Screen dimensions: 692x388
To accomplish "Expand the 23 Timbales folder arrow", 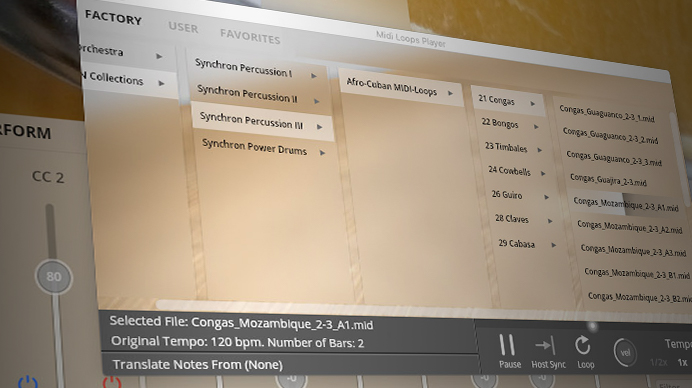I will click(x=540, y=151).
